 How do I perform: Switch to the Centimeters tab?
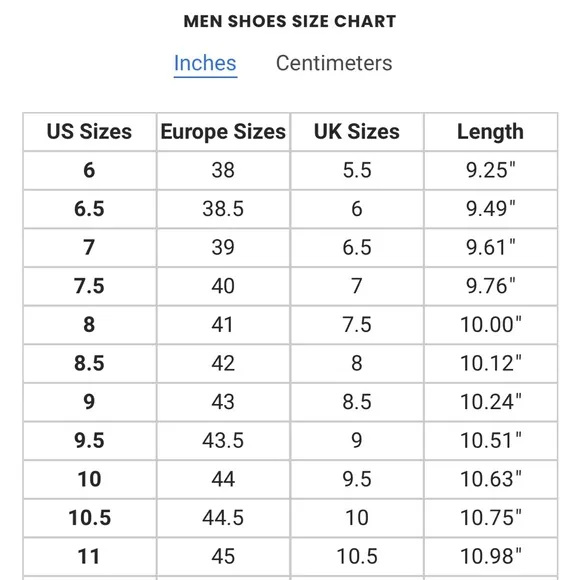coord(334,63)
